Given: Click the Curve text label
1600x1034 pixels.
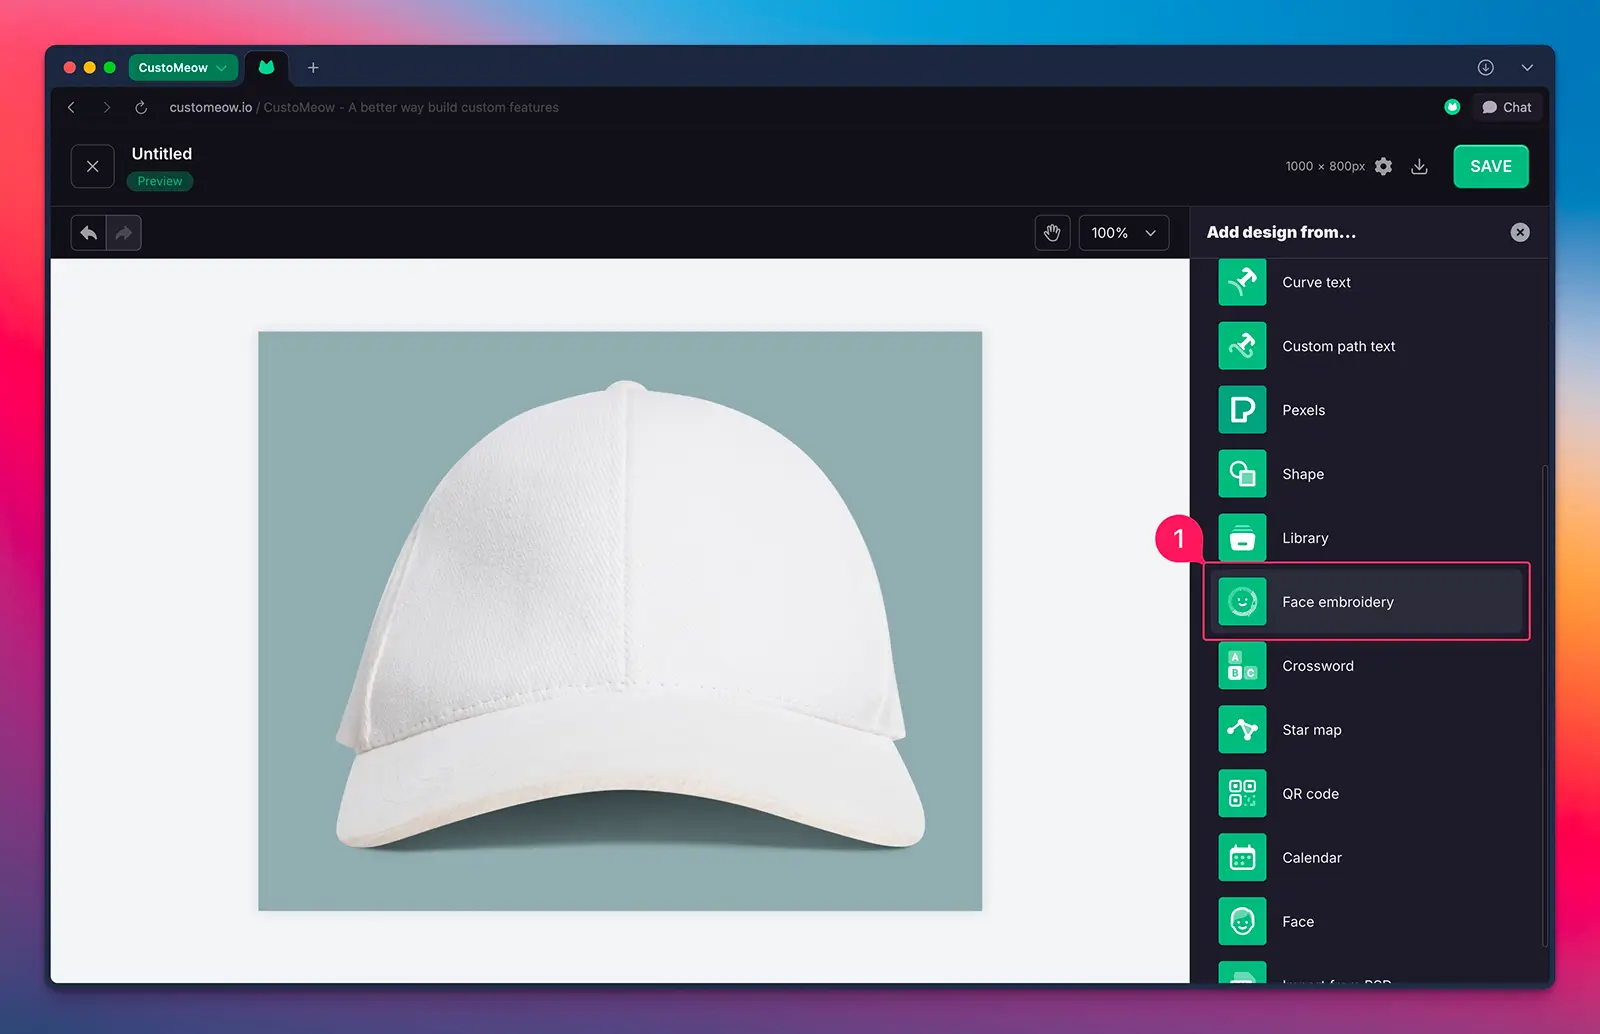Looking at the screenshot, I should (1316, 282).
